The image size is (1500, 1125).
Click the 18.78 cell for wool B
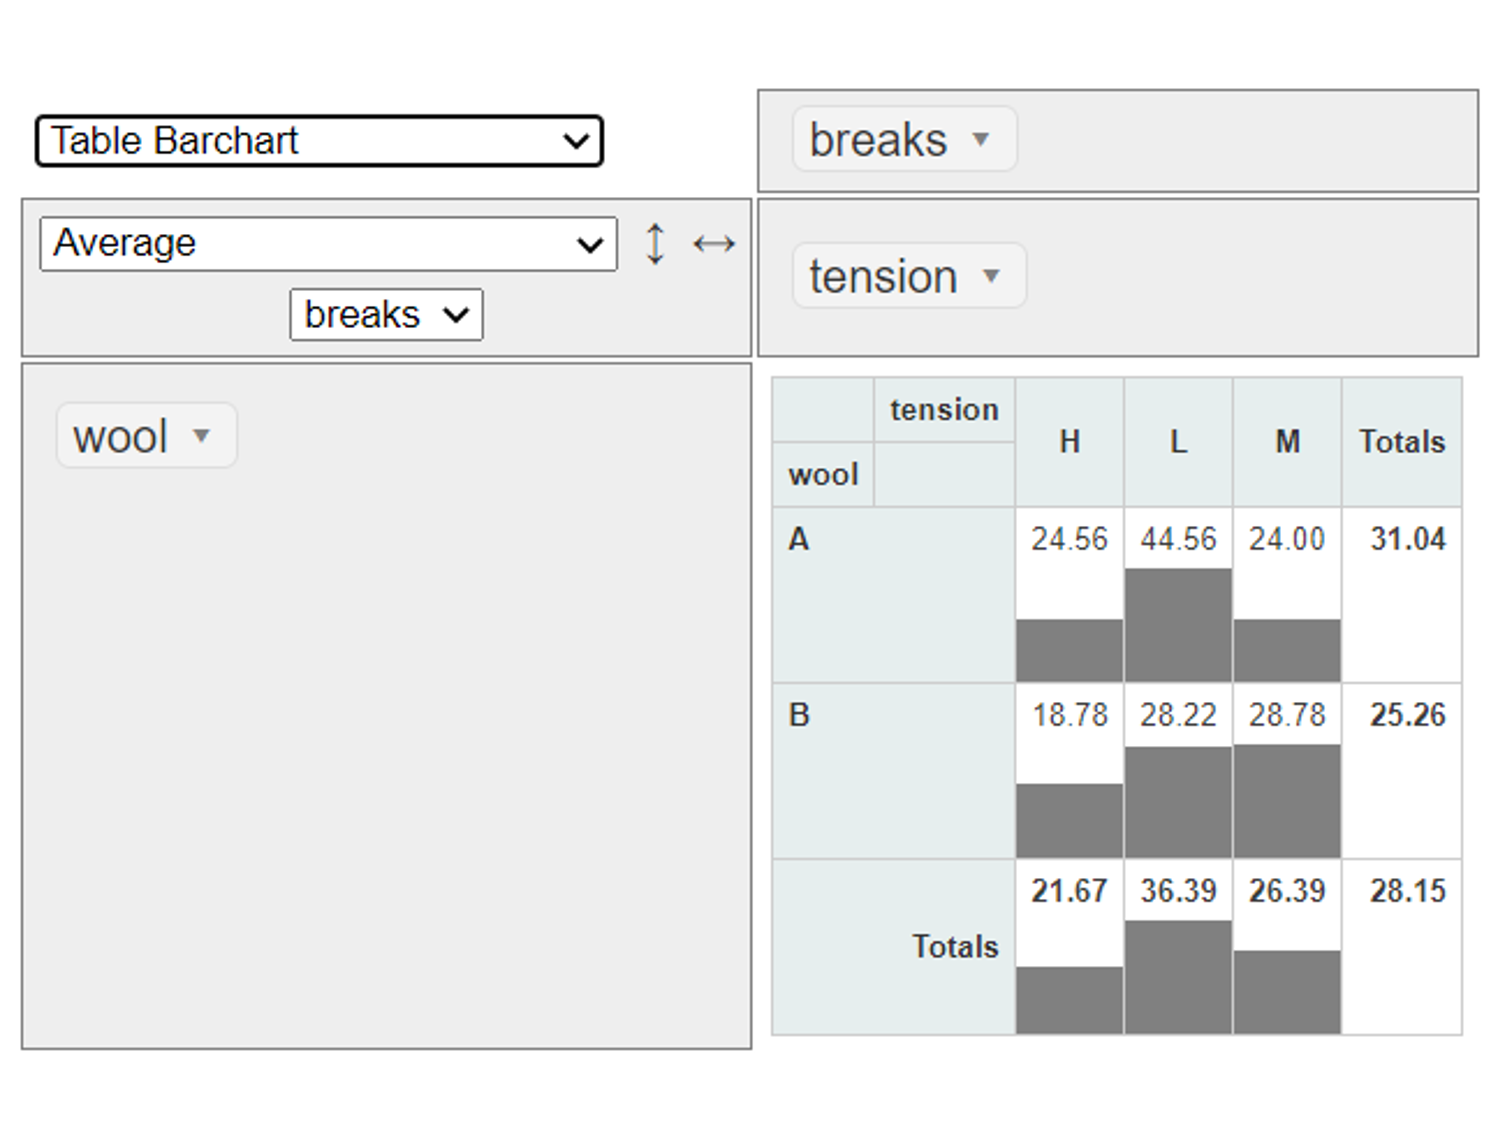tap(1069, 716)
